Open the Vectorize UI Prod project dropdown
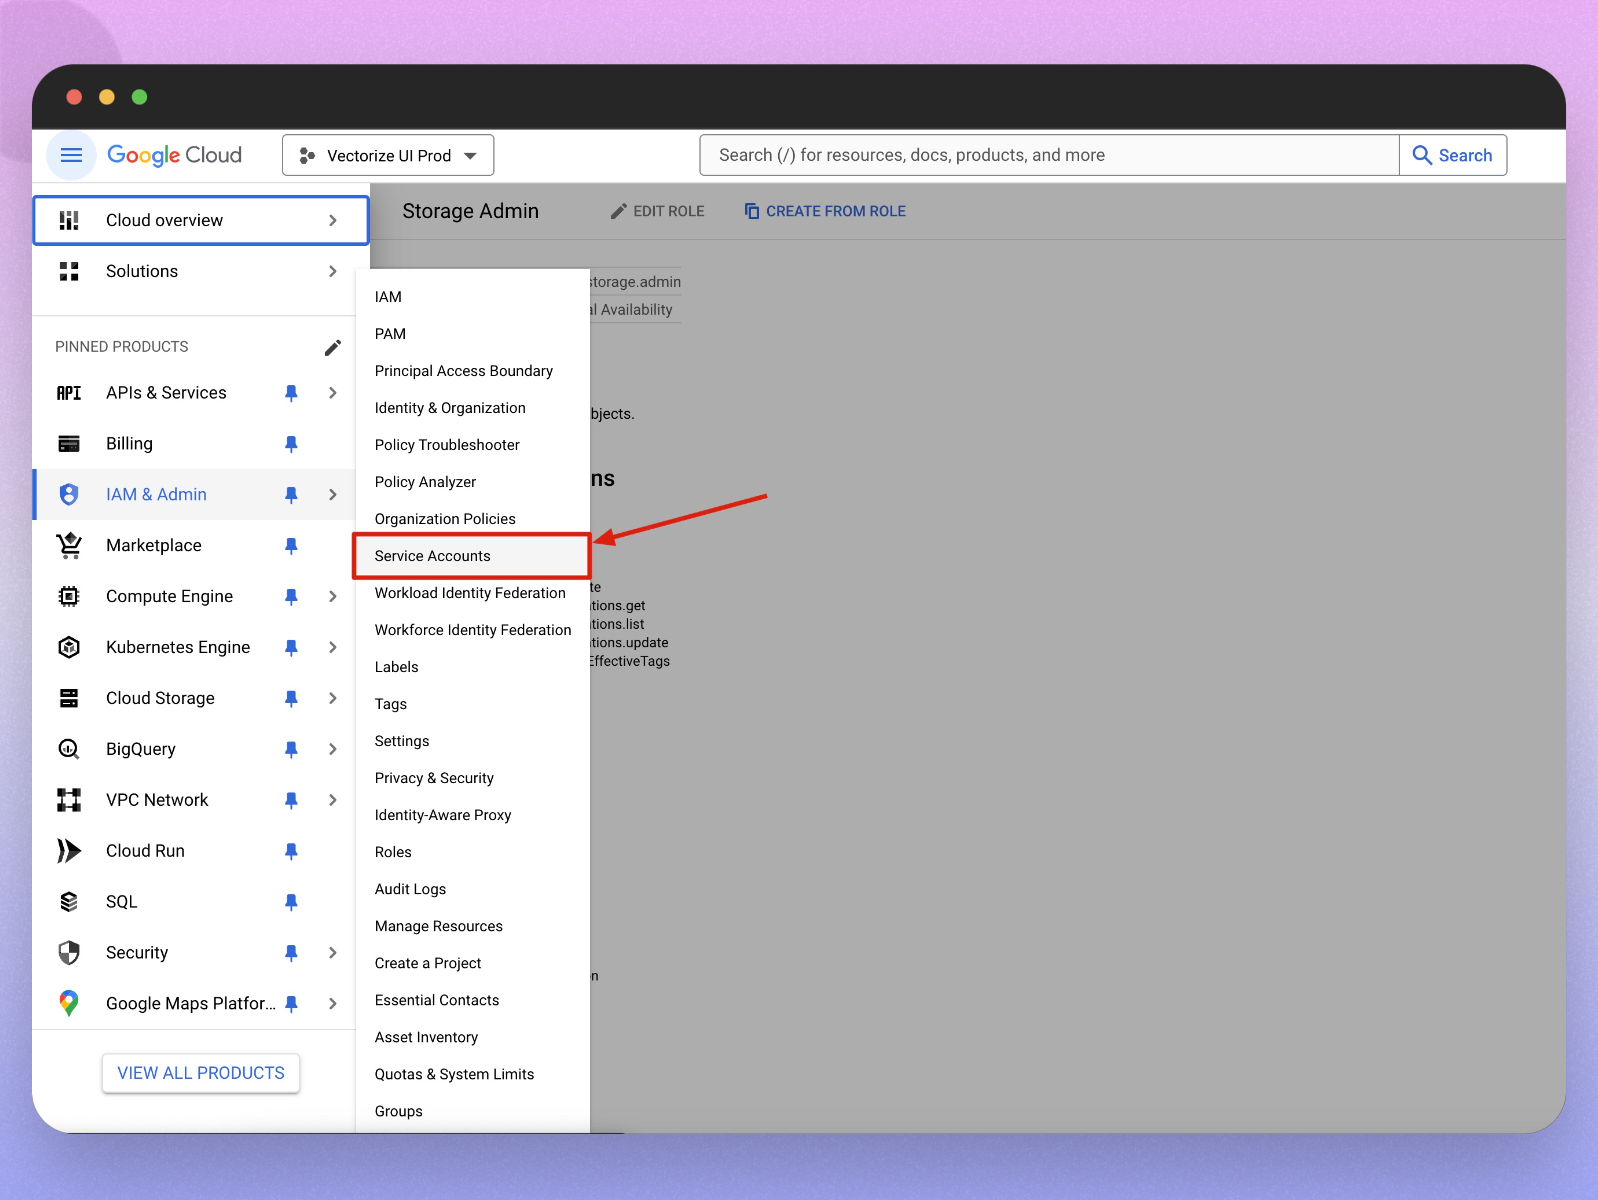The width and height of the screenshot is (1598, 1200). (388, 155)
